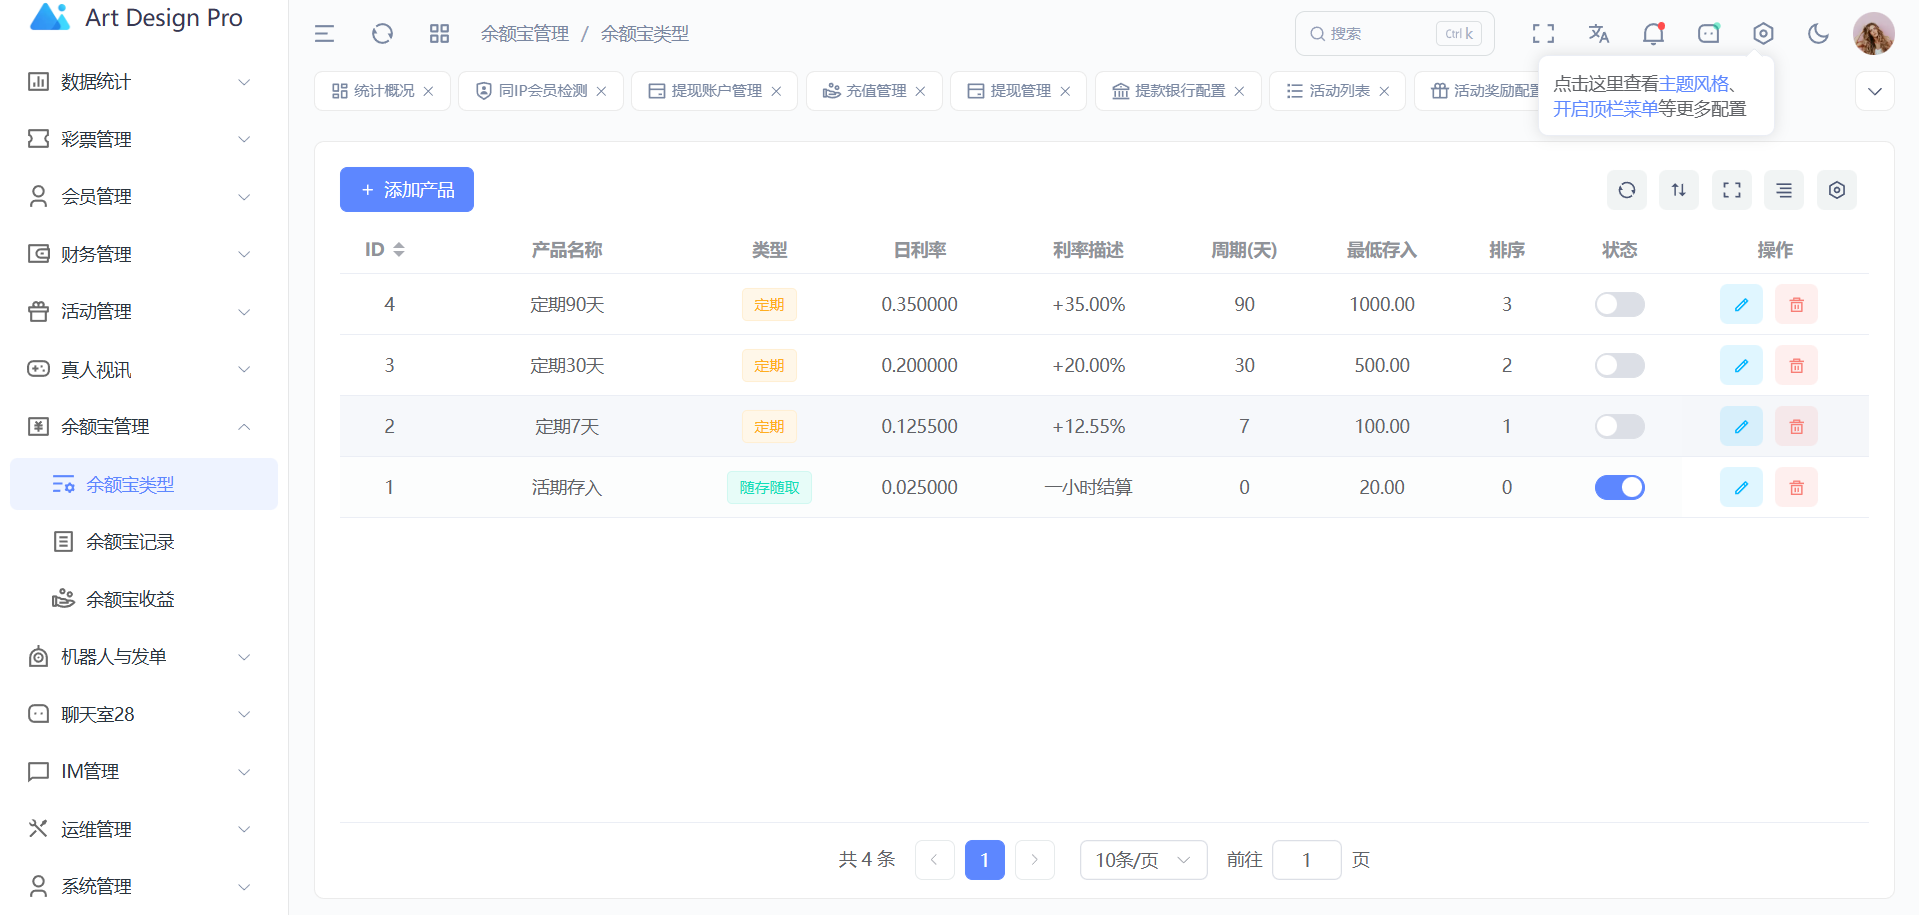This screenshot has height=915, width=1919.
Task: Enable status switch for 定期90天
Action: click(1619, 305)
